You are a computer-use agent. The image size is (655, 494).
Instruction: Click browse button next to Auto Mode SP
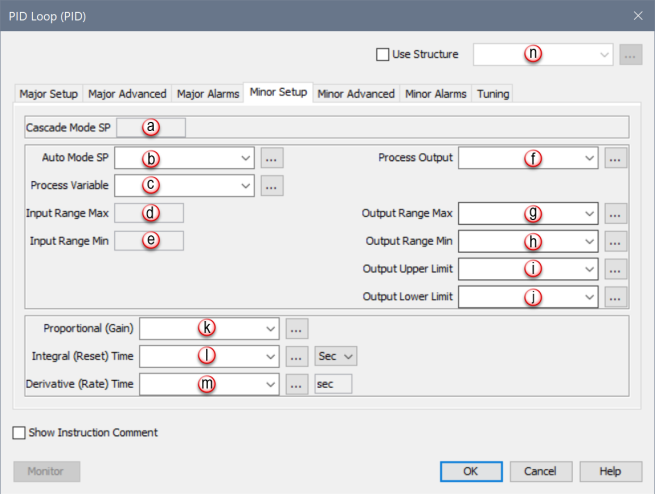coord(273,158)
